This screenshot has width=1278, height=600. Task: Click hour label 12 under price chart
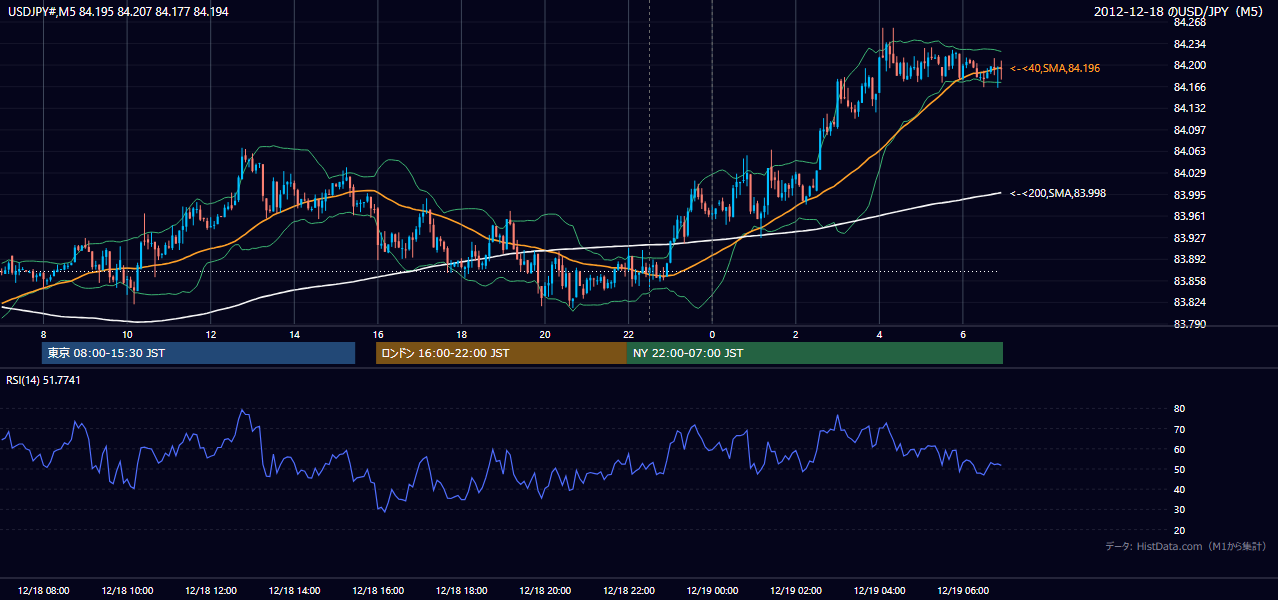(x=210, y=334)
